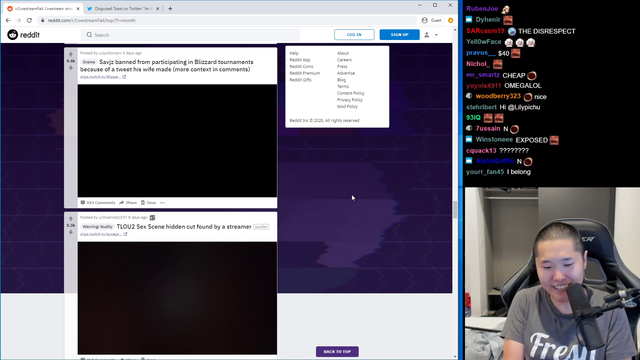Open the Reddit Premium footer link

click(x=304, y=73)
